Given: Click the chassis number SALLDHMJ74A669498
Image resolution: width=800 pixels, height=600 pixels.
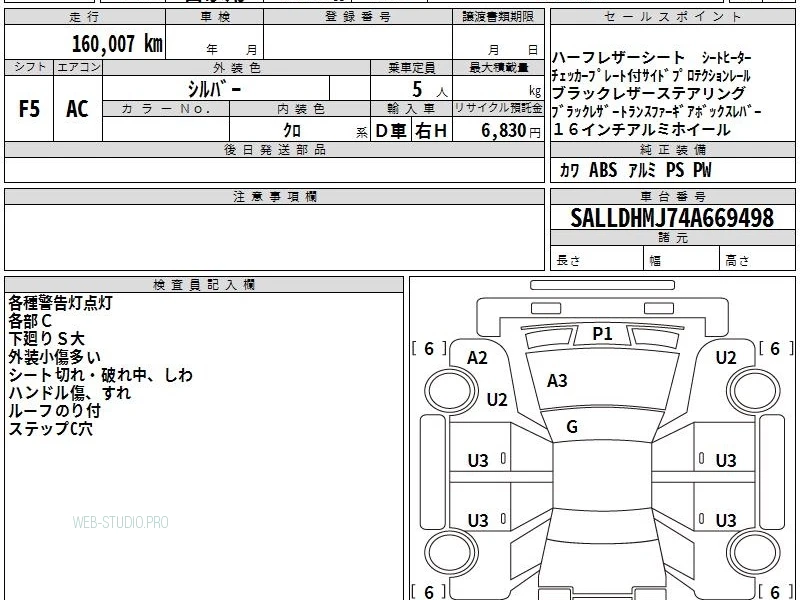Looking at the screenshot, I should pyautogui.click(x=672, y=218).
